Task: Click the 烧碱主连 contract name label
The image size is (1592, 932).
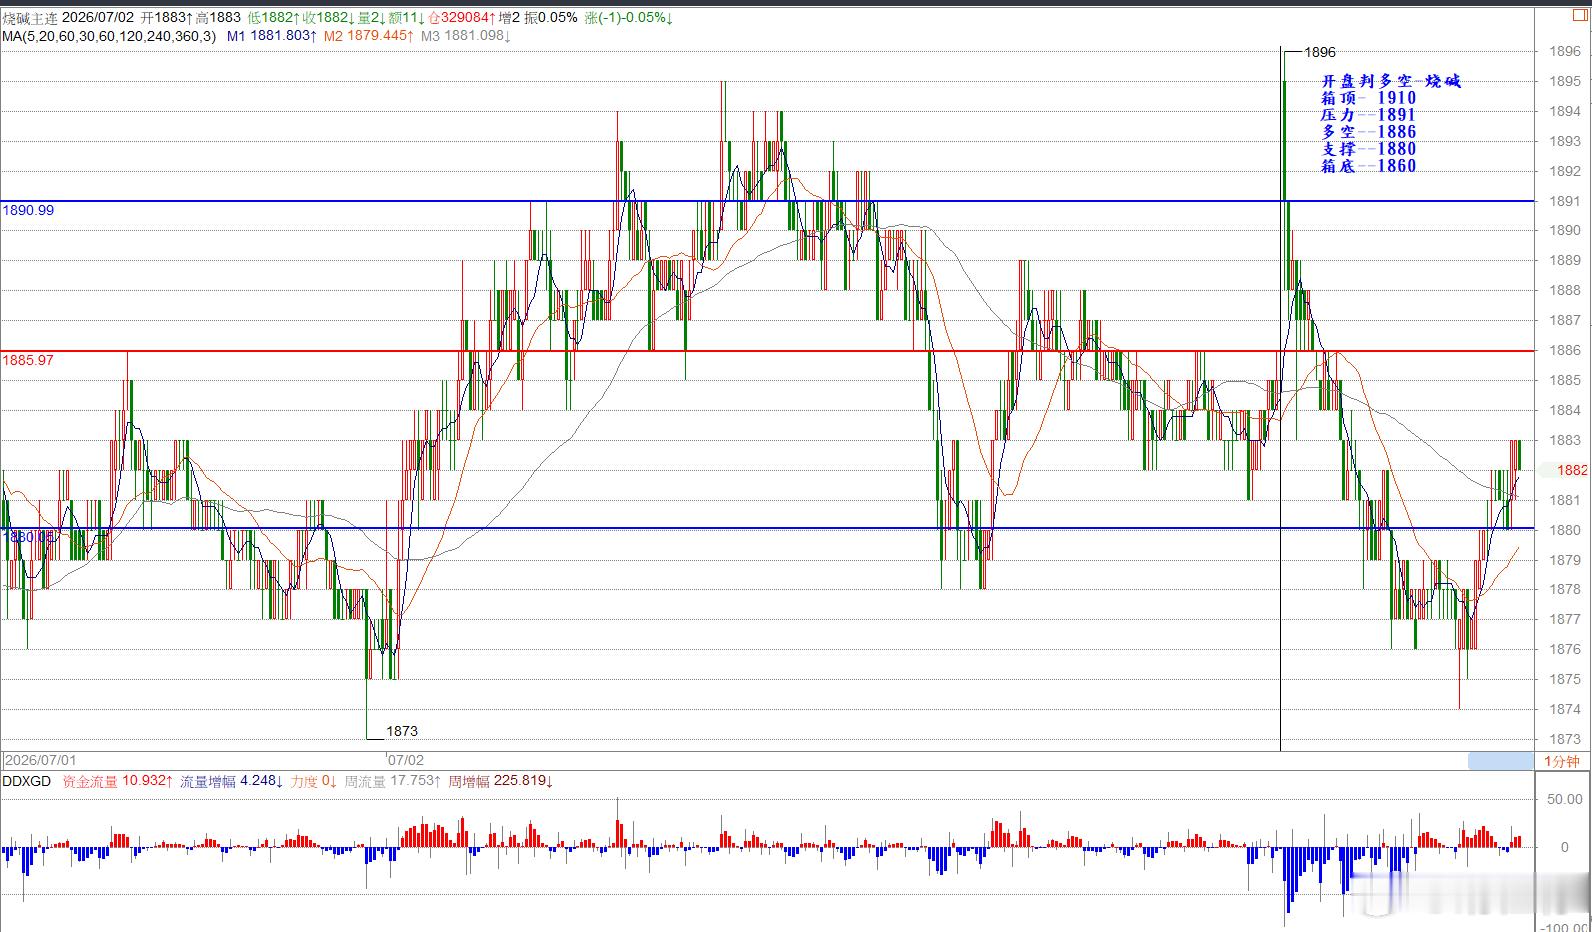Action: 30,18
